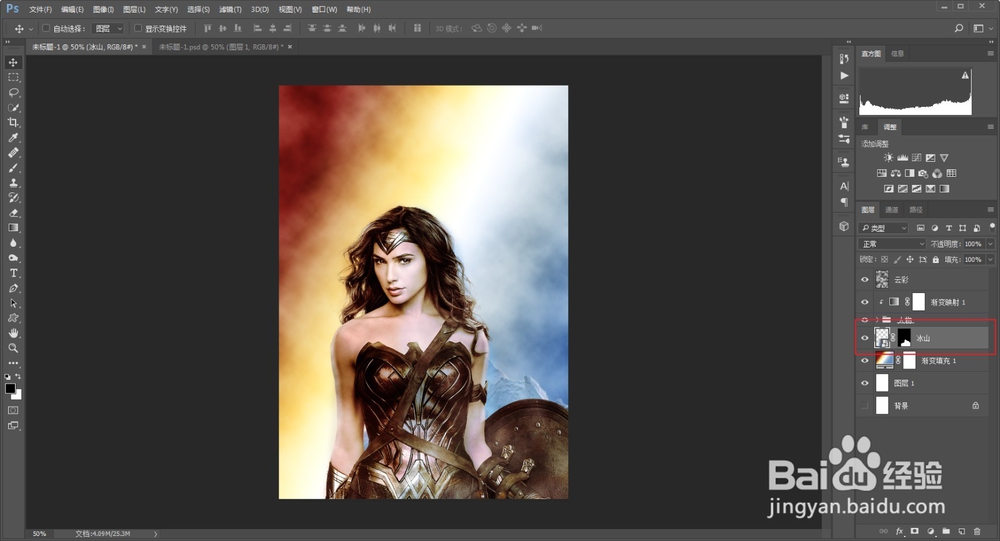Enable the 自动选择 checkbox

46,28
